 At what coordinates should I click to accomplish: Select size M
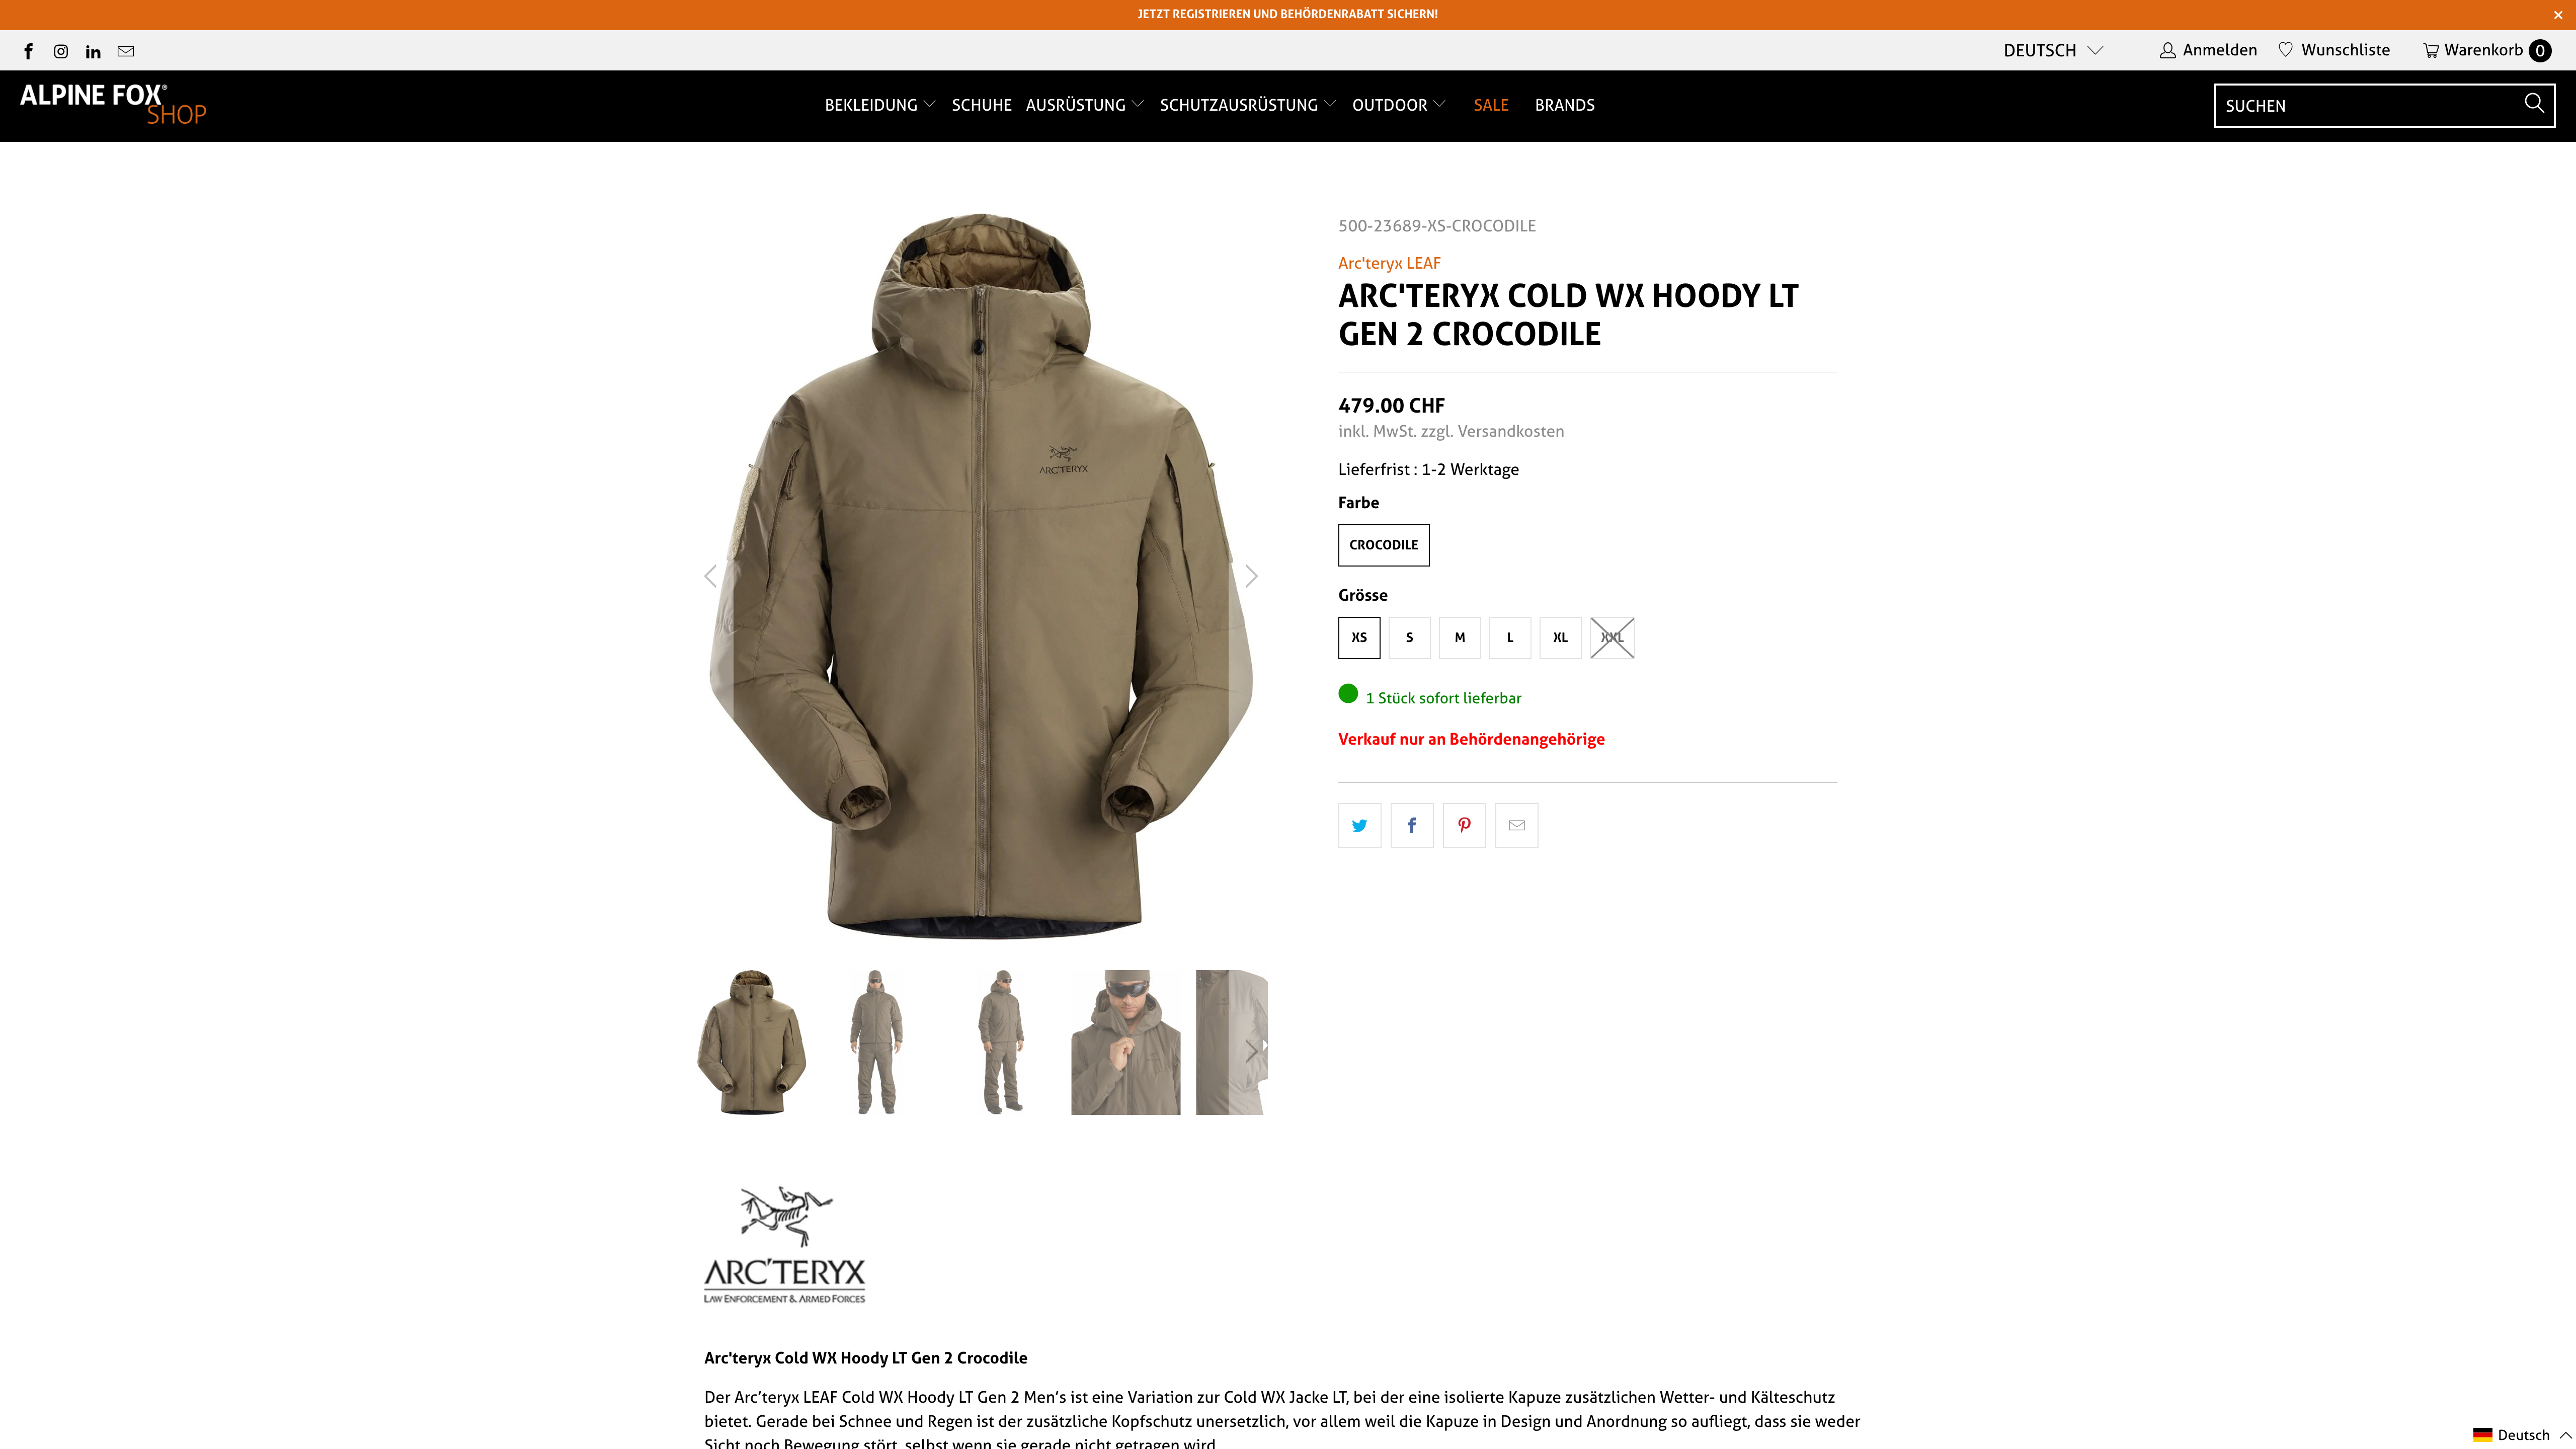tap(1459, 637)
